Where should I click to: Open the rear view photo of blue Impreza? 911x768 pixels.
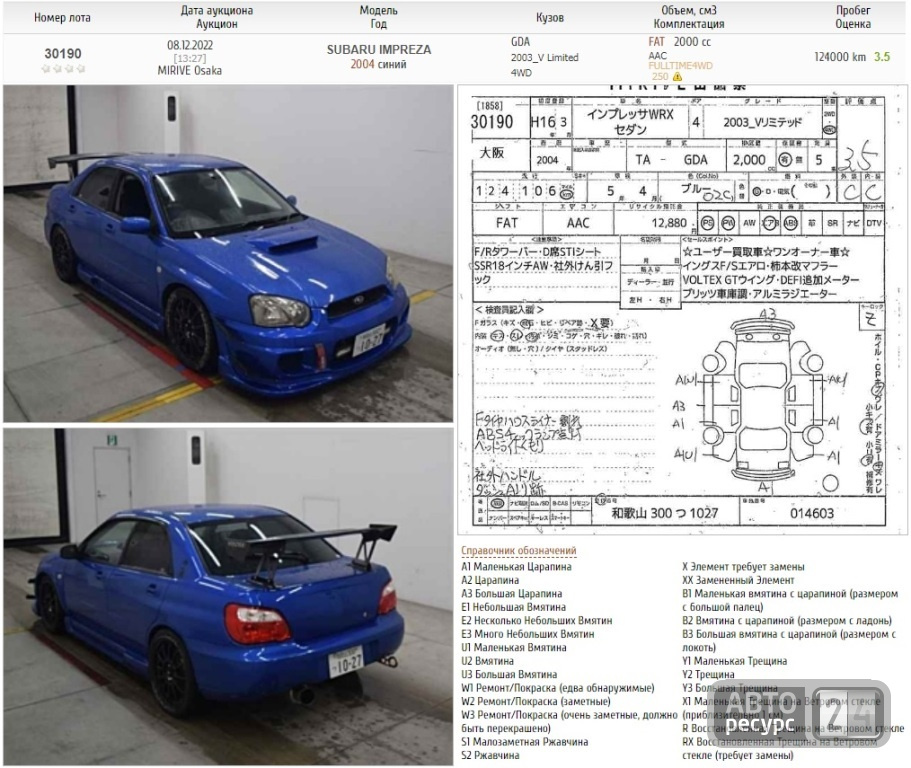coord(228,597)
